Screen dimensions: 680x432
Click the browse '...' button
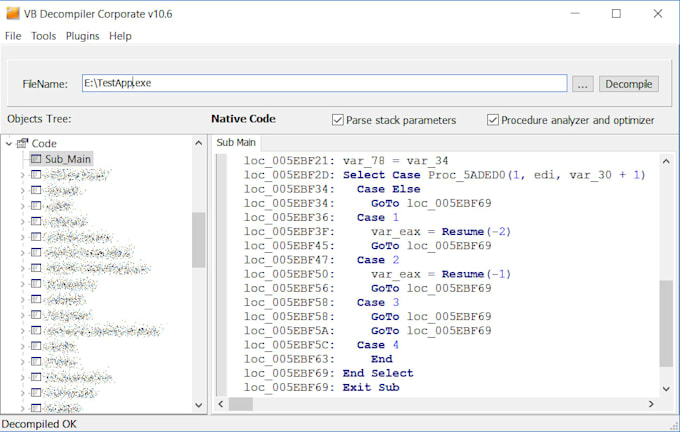point(582,84)
